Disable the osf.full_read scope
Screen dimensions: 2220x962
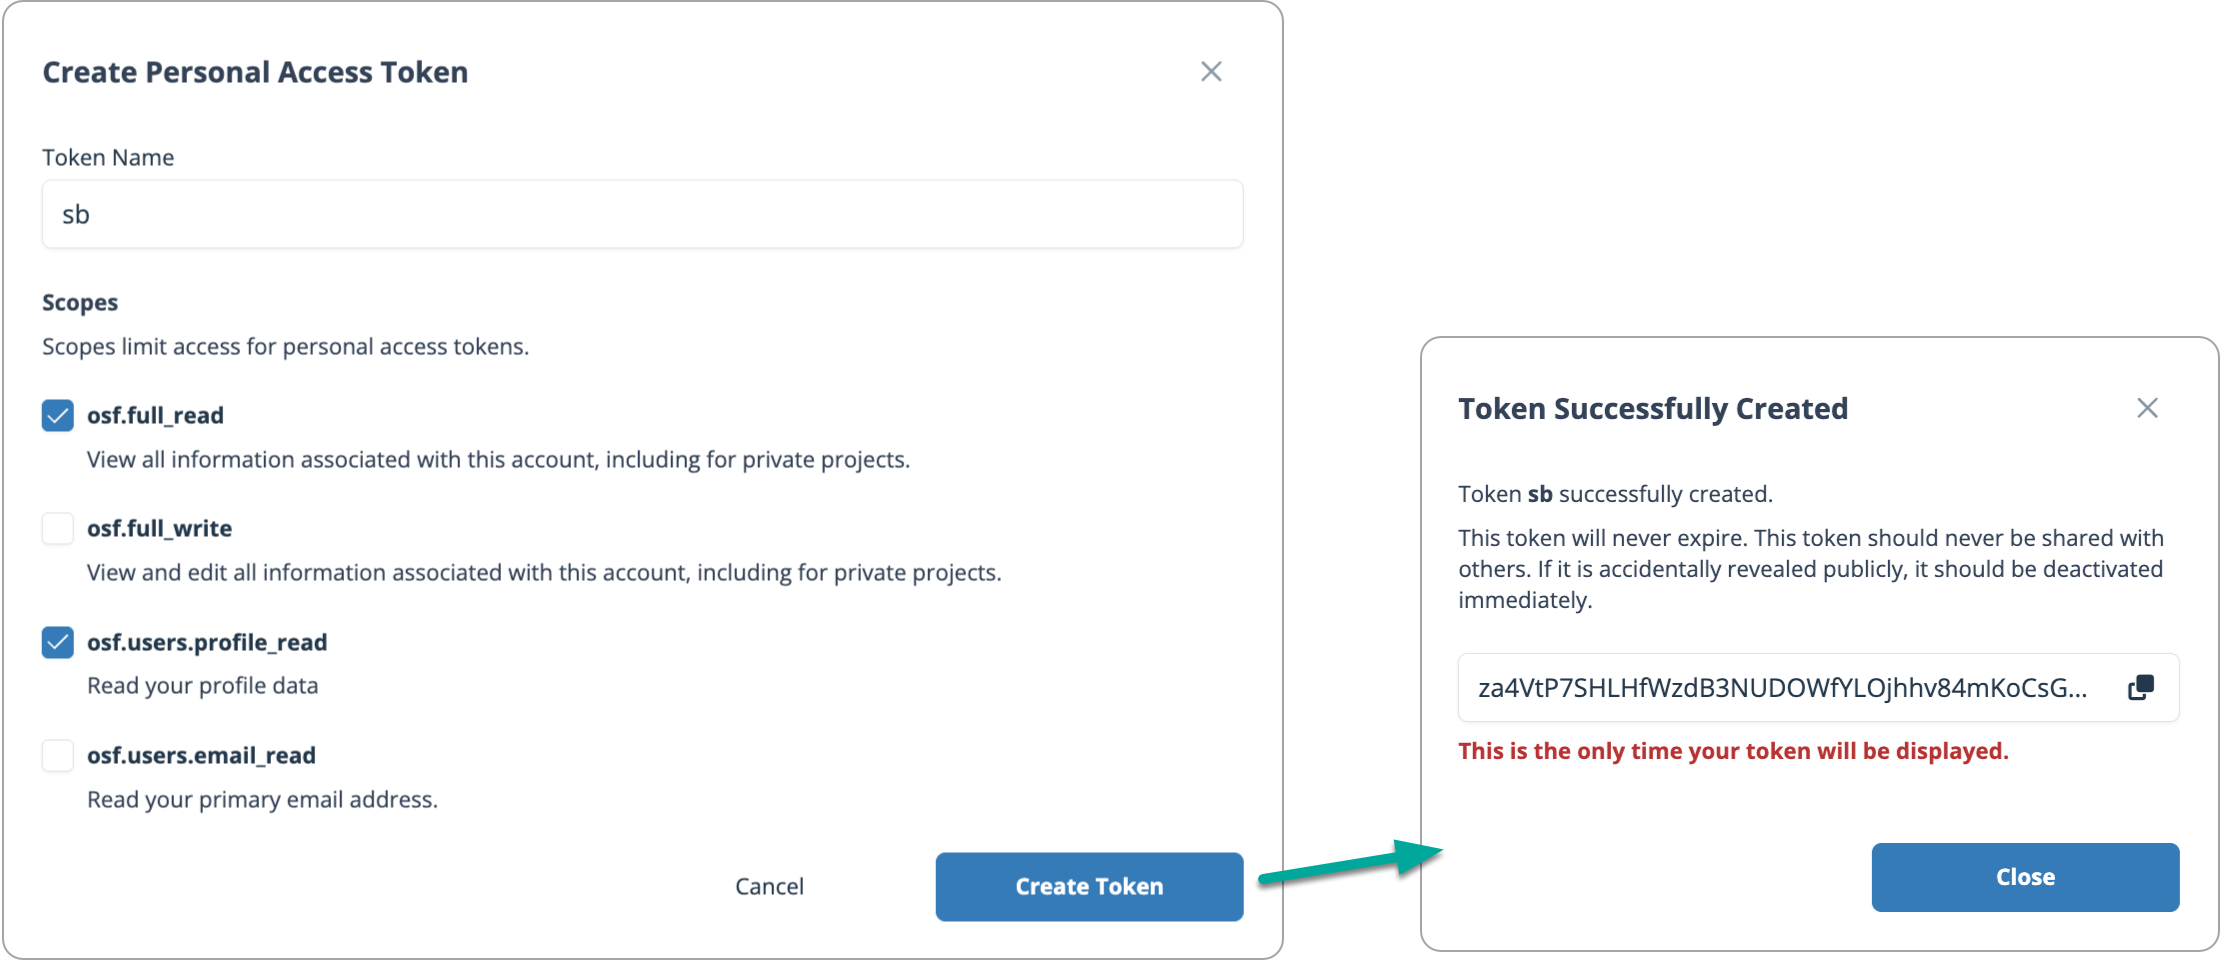[57, 415]
